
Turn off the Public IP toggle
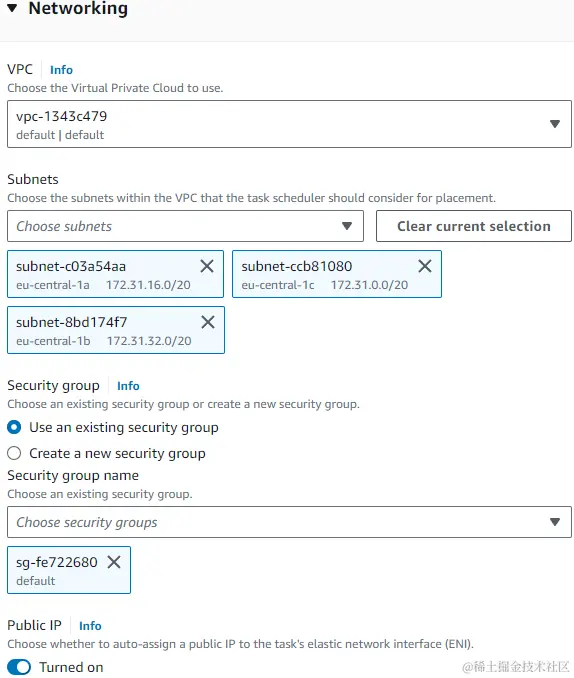tap(19, 667)
